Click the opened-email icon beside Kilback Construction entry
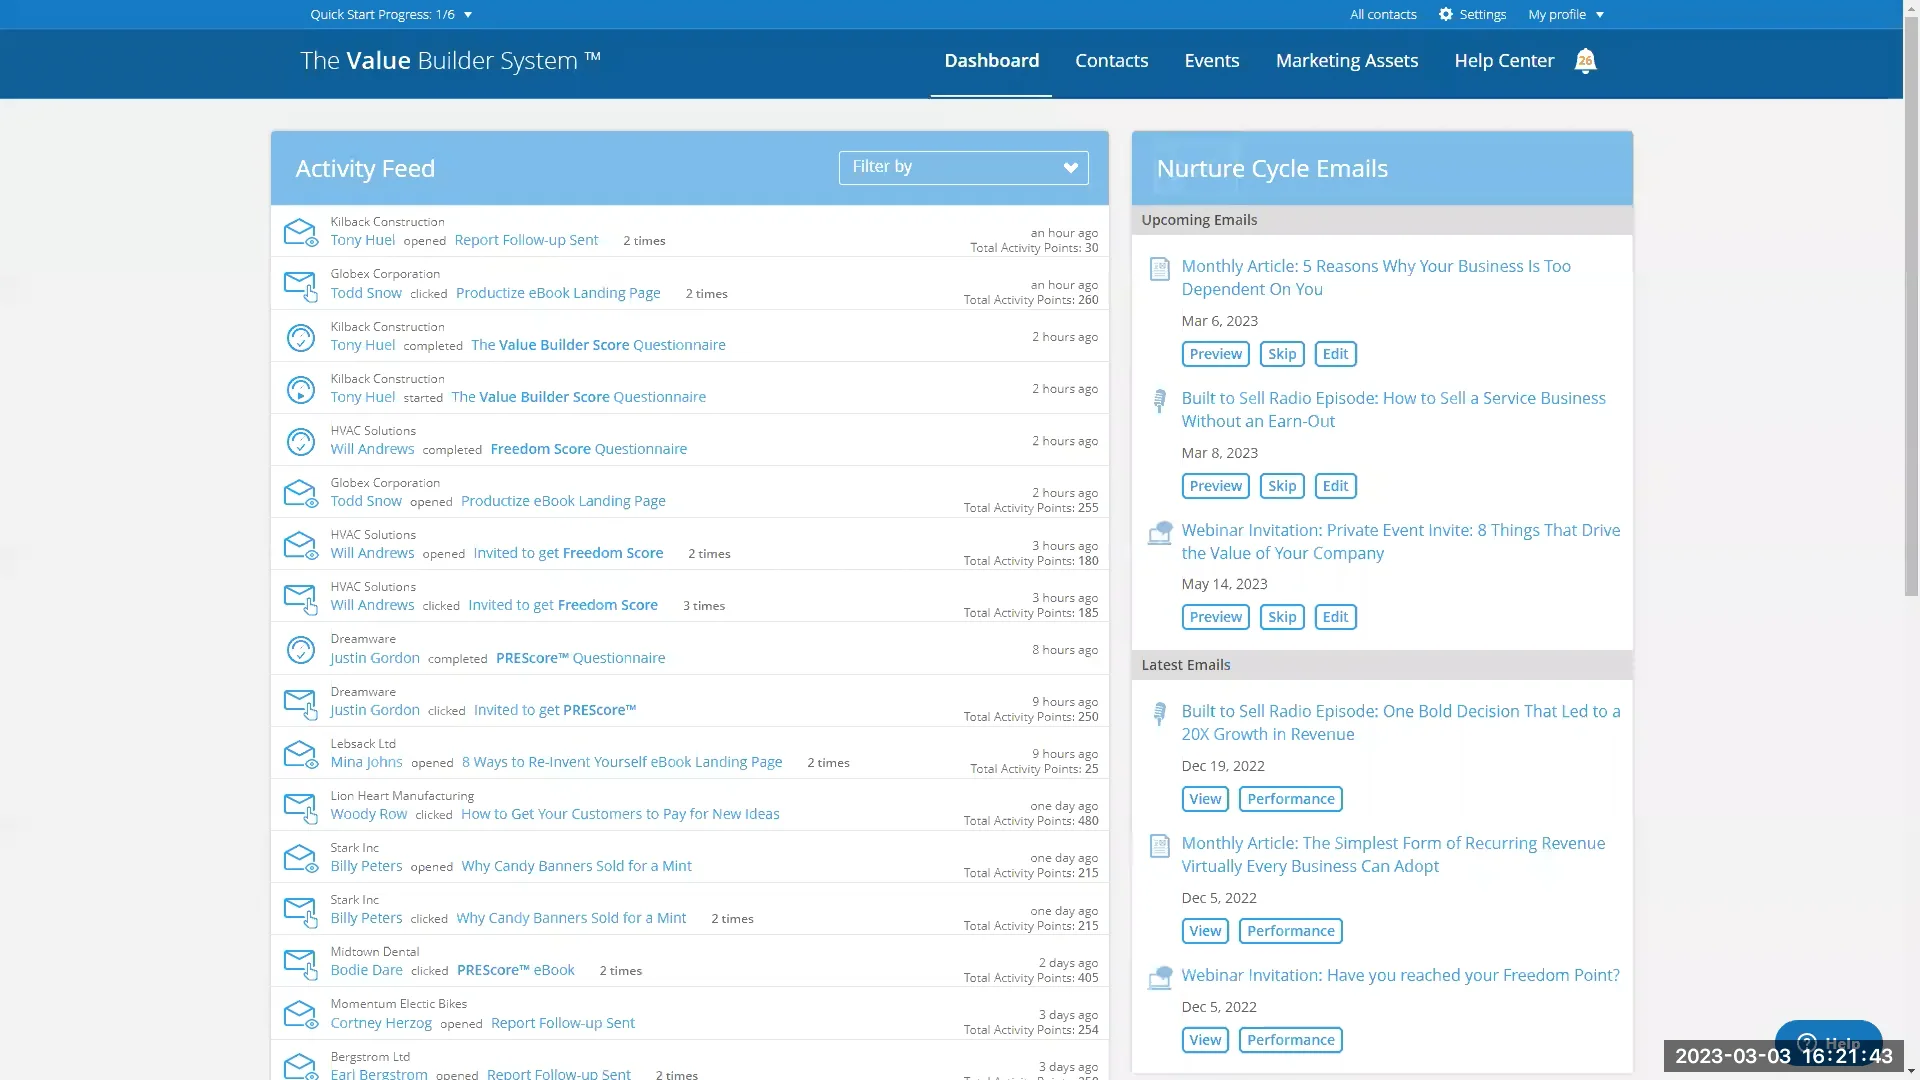Viewport: 1920px width, 1080px height. coord(301,232)
